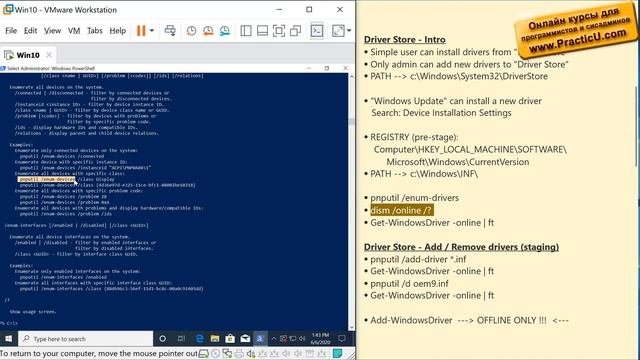Image resolution: width=640 pixels, height=360 pixels.
Task: Open the Action Center notifications icon
Action: pos(342,338)
